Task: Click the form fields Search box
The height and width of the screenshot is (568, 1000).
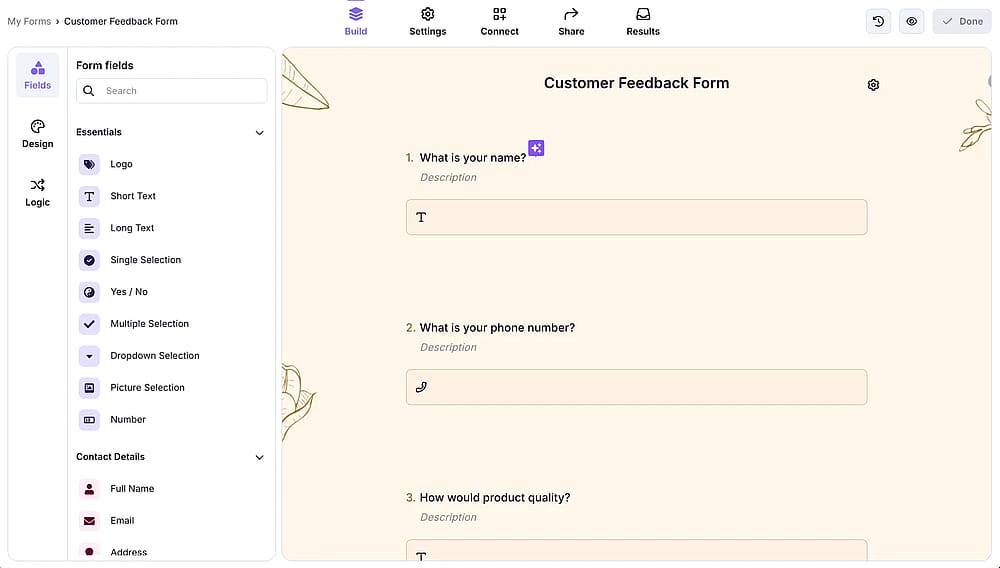Action: coord(172,91)
